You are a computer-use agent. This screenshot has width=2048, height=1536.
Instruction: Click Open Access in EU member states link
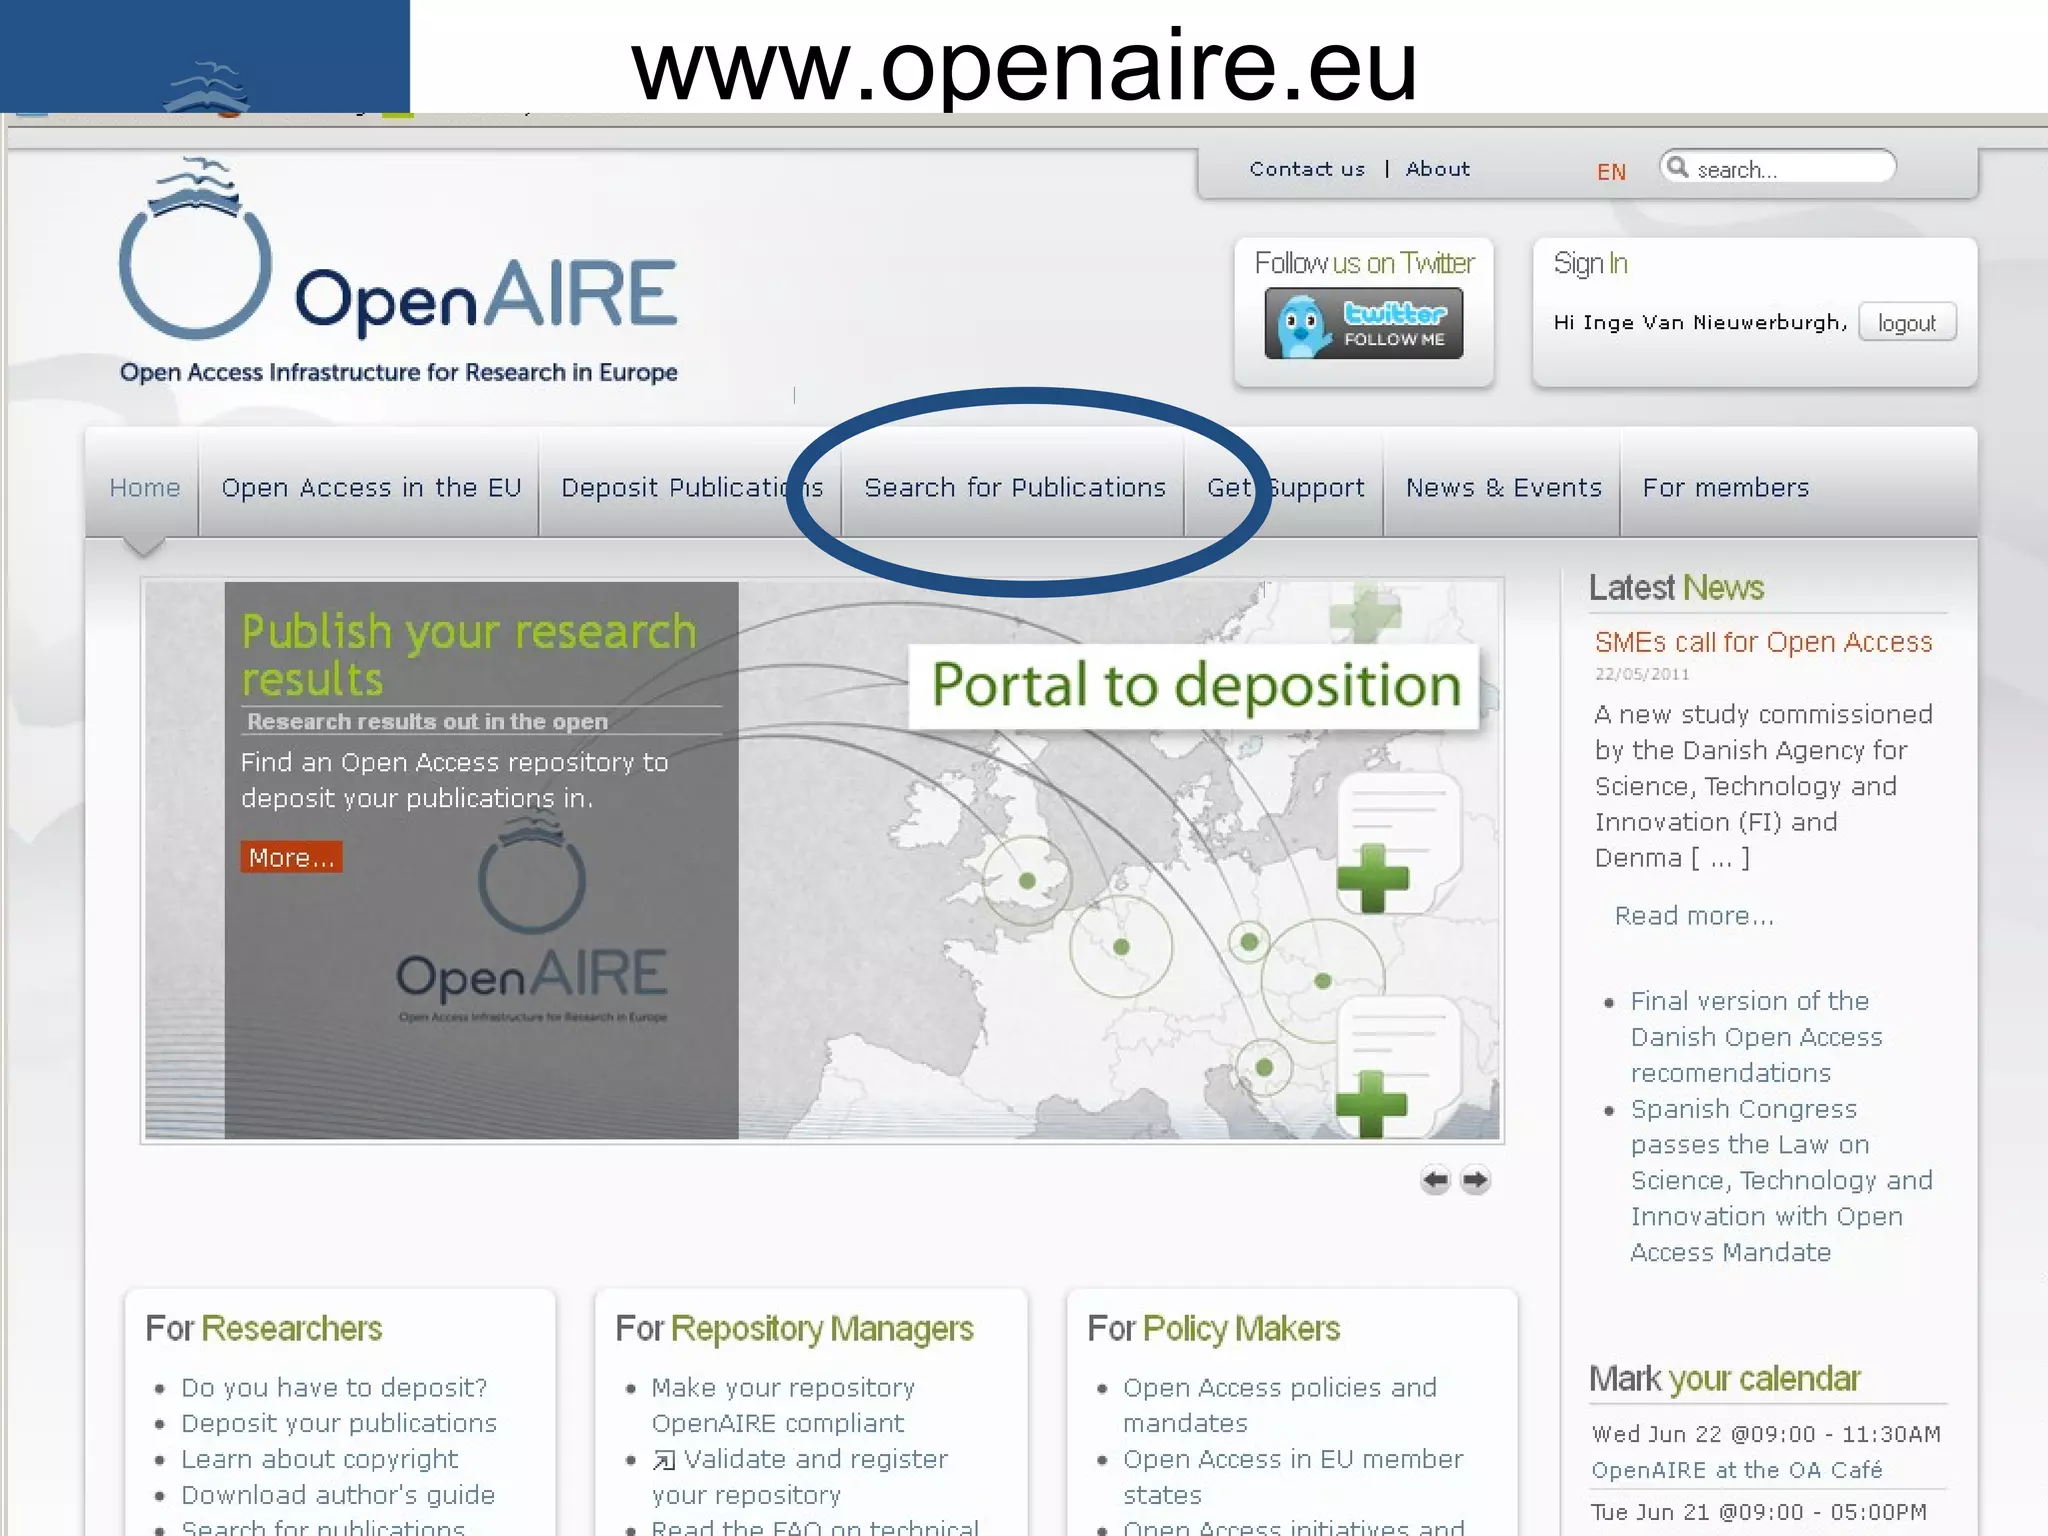(1293, 1477)
